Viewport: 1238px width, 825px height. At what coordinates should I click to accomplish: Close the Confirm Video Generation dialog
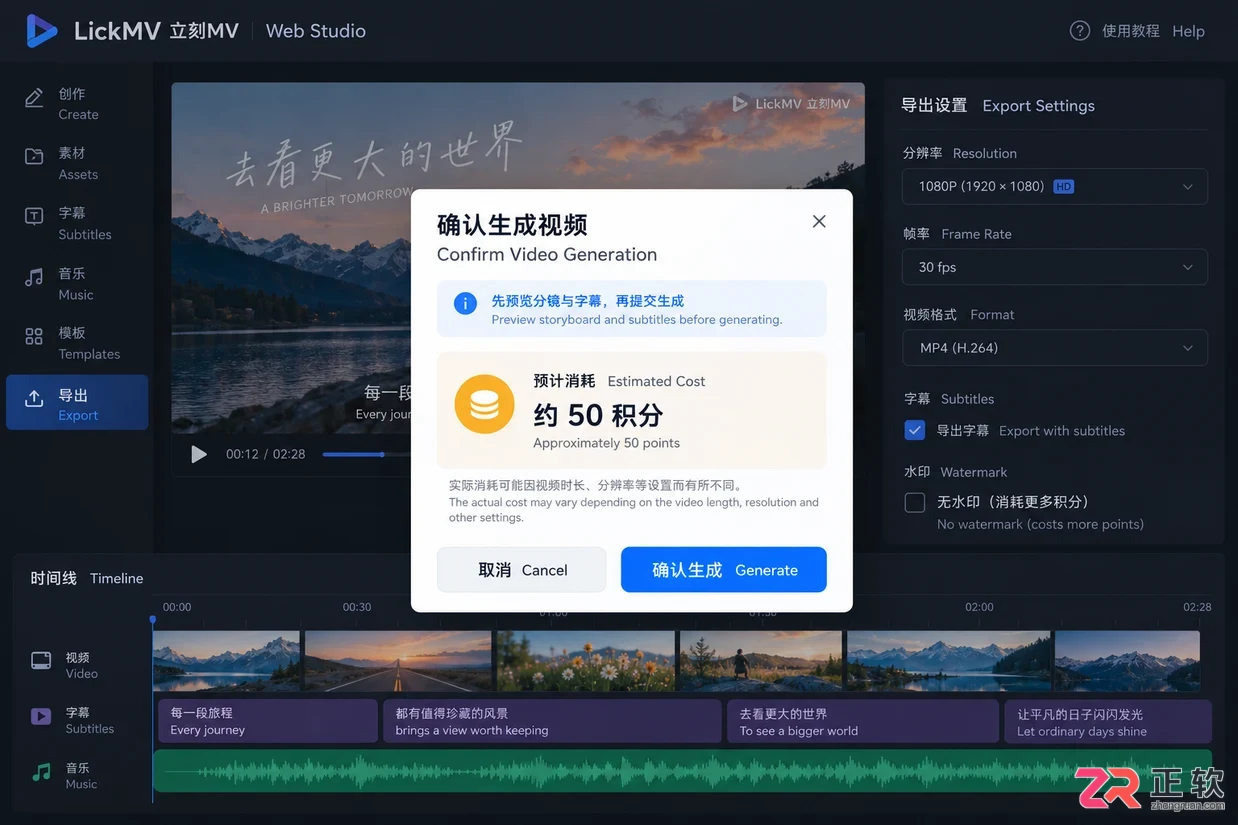click(x=819, y=221)
